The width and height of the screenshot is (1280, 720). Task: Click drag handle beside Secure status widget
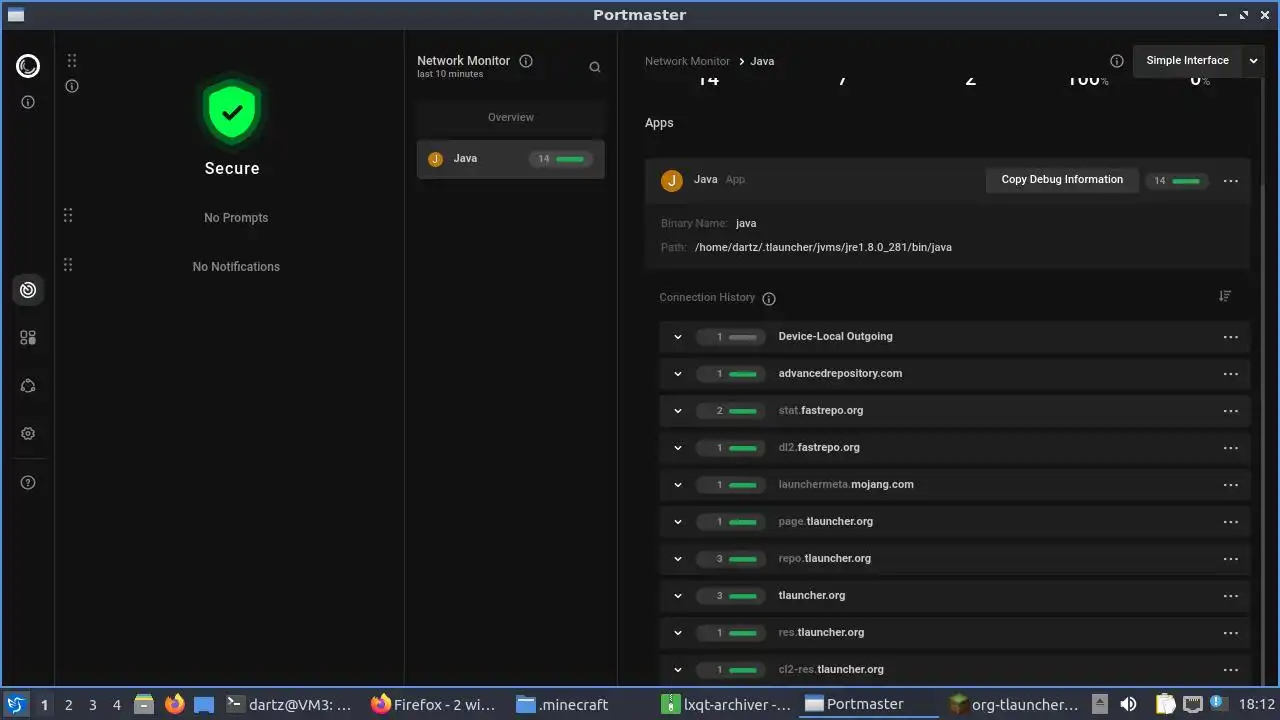pyautogui.click(x=72, y=61)
